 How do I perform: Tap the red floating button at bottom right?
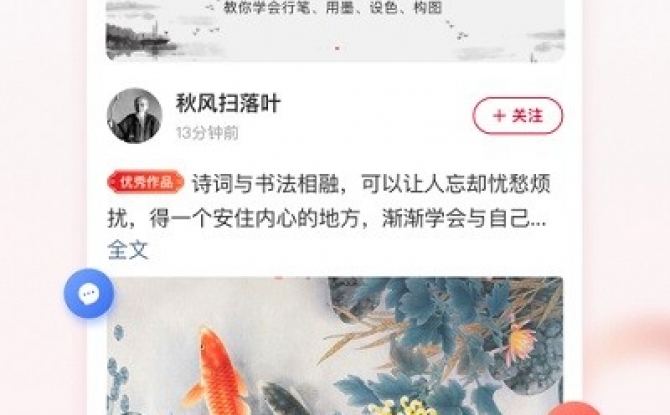coord(576,409)
